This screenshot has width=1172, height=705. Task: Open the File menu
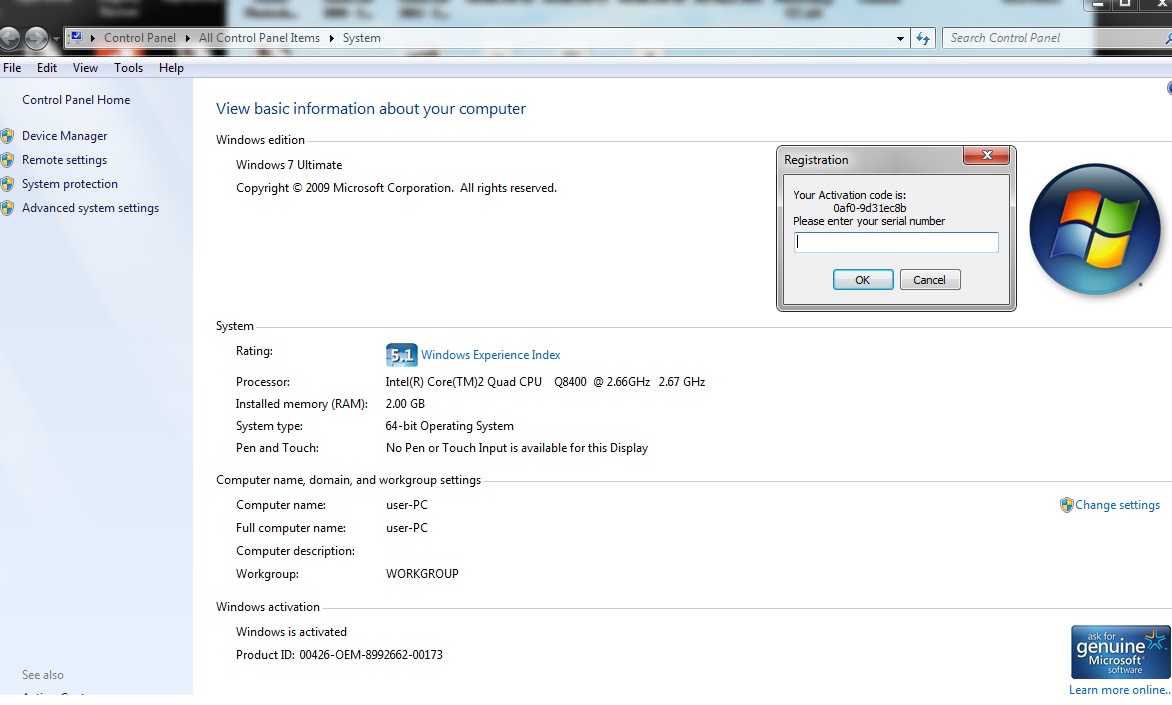(12, 68)
